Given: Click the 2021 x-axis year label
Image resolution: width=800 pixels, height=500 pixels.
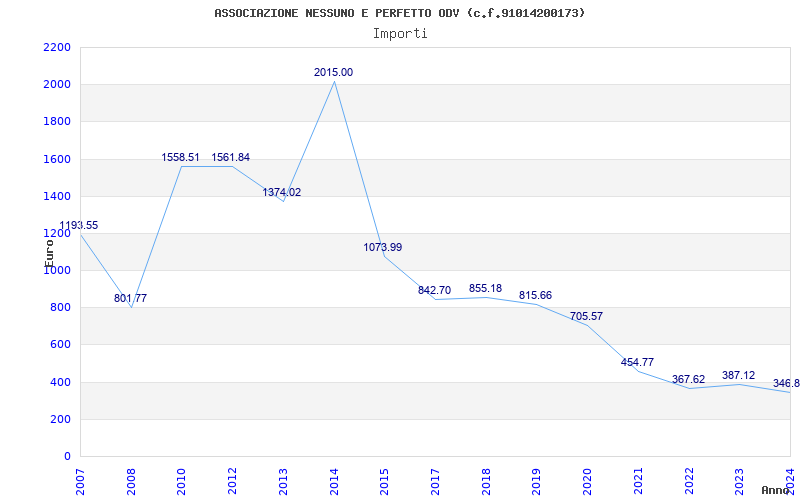Looking at the screenshot, I should click(638, 481).
